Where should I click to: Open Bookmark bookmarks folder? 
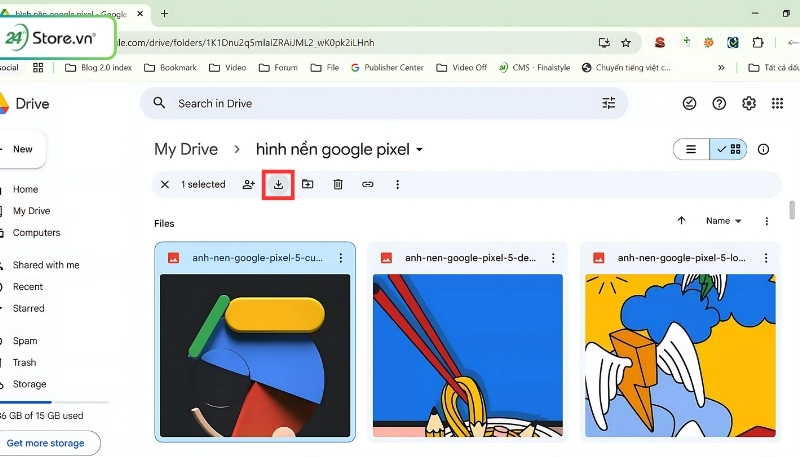(170, 67)
